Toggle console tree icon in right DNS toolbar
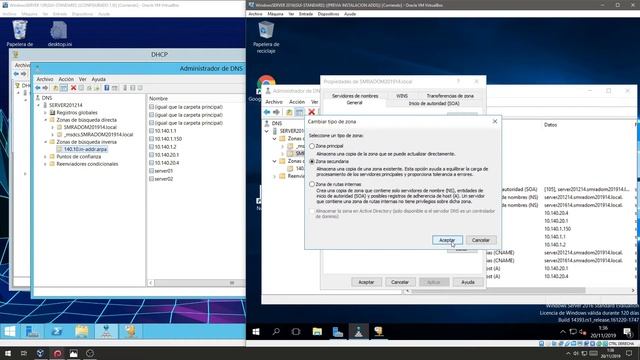Image resolution: width=640 pixels, height=360 pixels. click(299, 112)
